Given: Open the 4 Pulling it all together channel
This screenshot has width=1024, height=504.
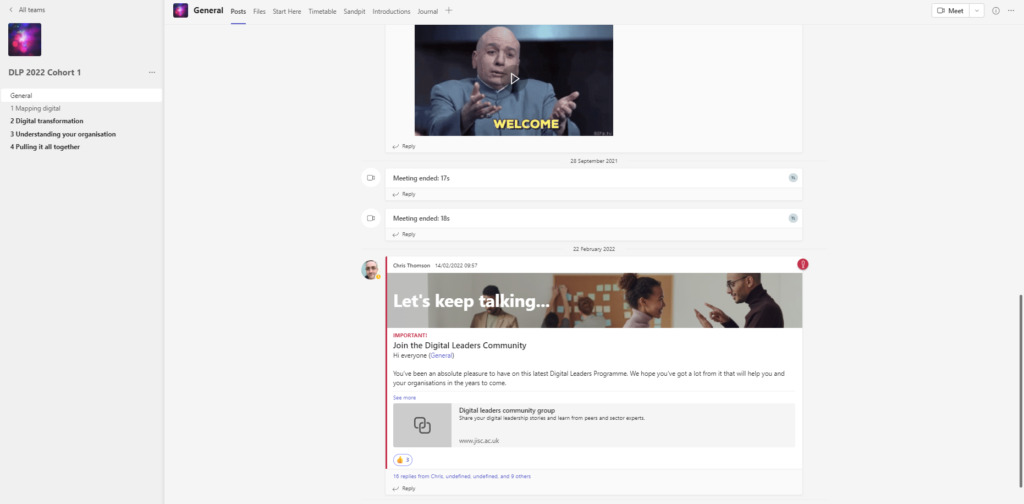Looking at the screenshot, I should pos(45,147).
